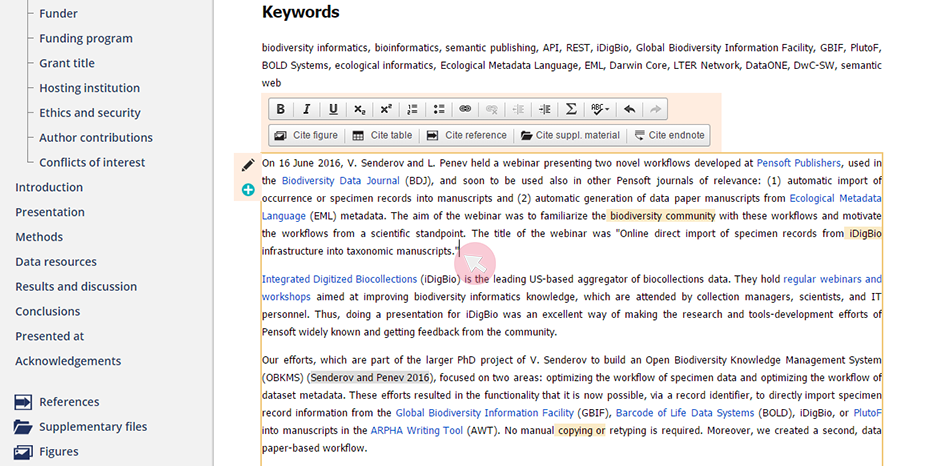Viewport: 925px width, 466px height.
Task: Apply superscript formatting
Action: 386,109
